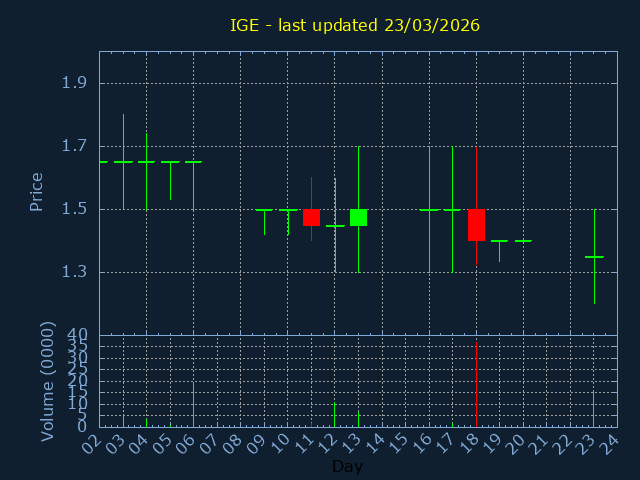Select the 40 volume tick label

pyautogui.click(x=77, y=335)
